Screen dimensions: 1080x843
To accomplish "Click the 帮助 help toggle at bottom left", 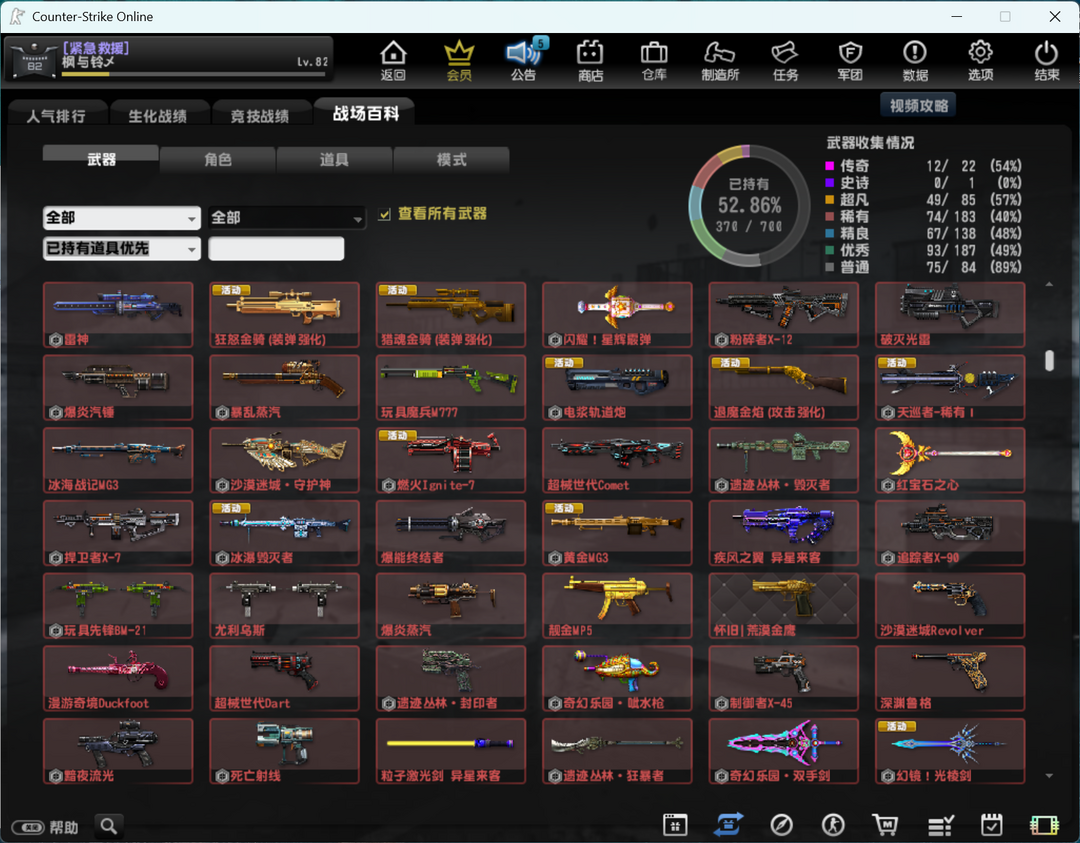I will 45,826.
